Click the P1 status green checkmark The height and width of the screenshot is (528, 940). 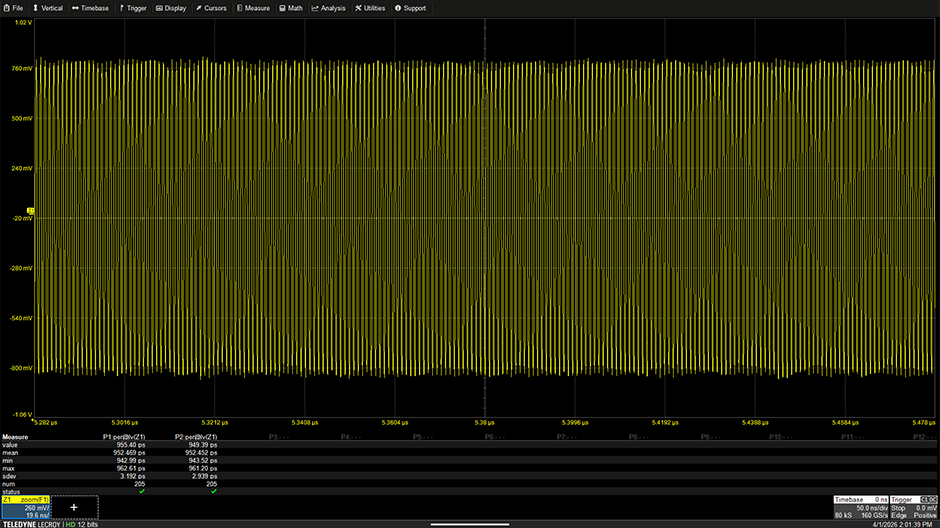point(142,491)
